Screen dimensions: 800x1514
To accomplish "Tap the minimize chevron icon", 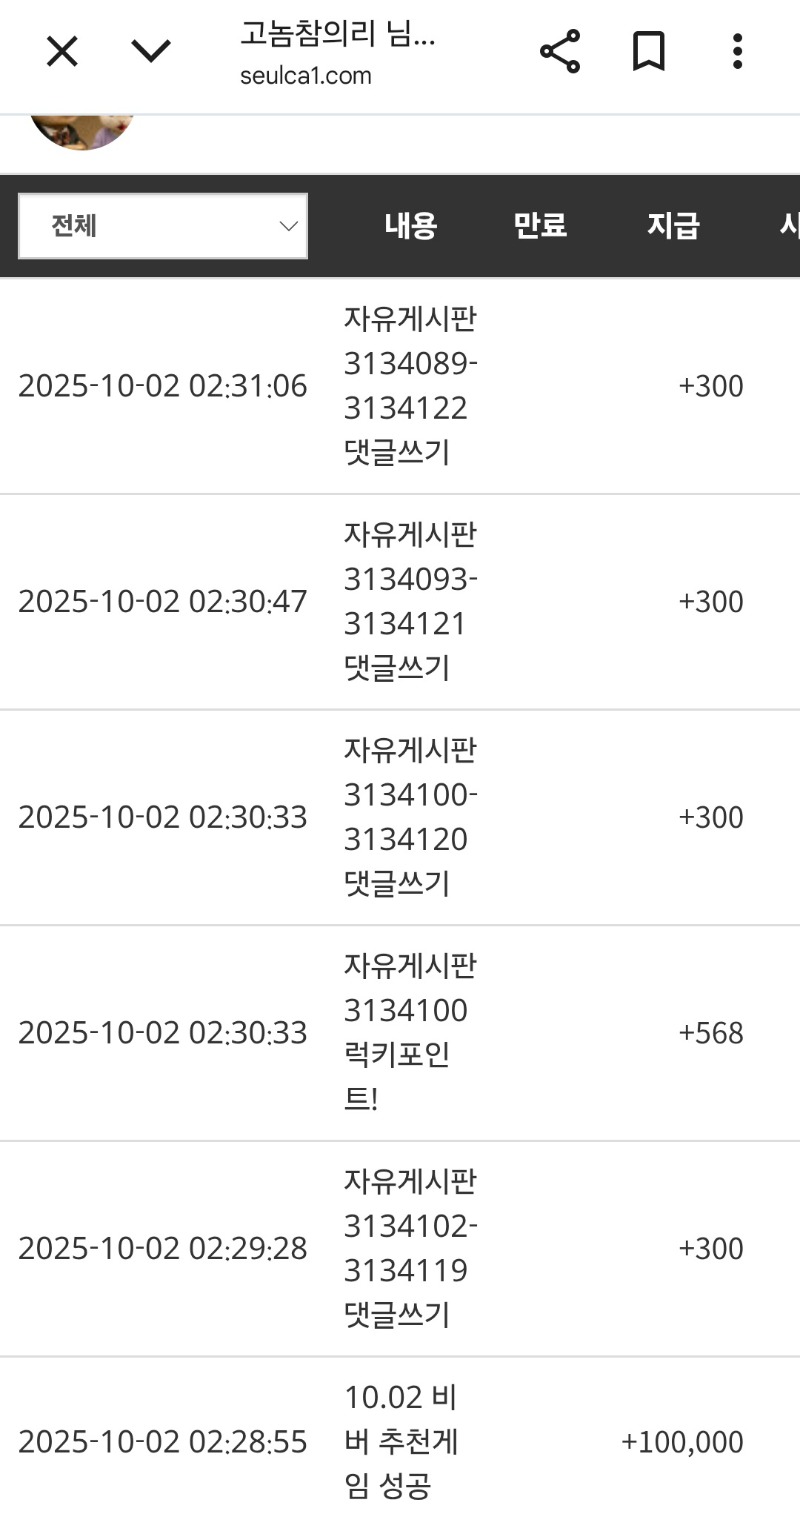I will [x=151, y=51].
